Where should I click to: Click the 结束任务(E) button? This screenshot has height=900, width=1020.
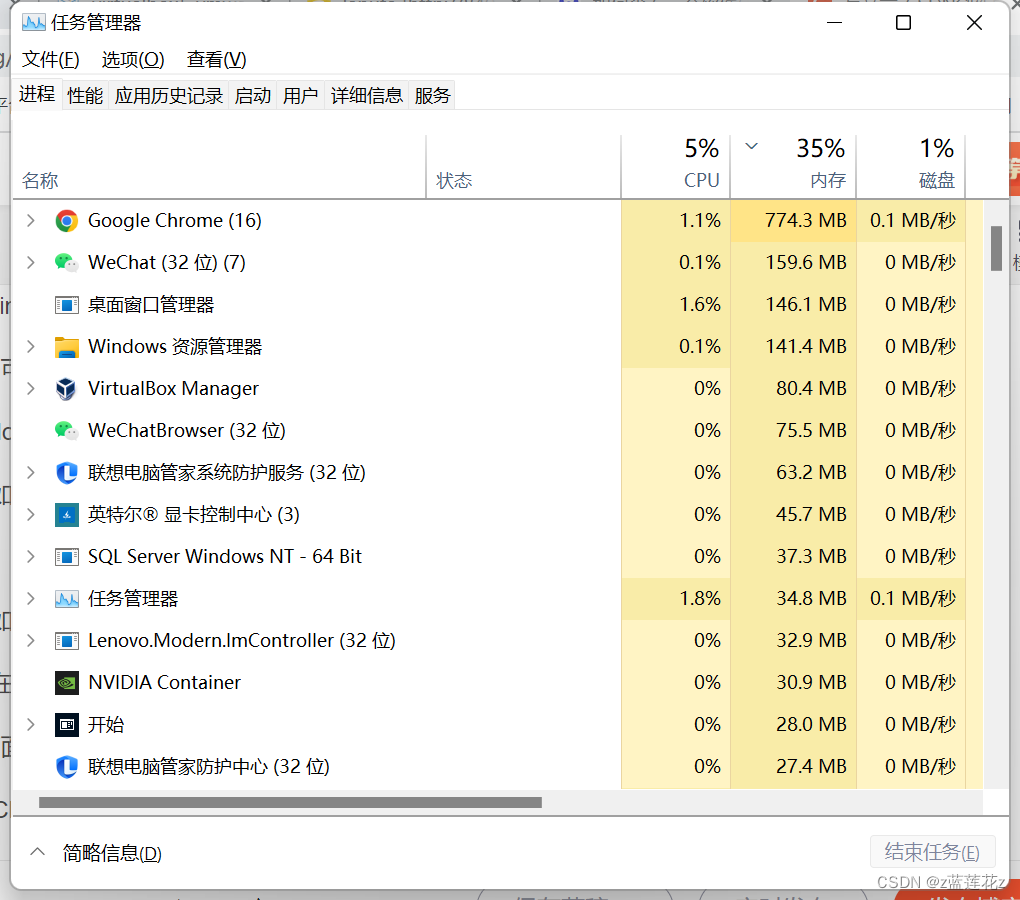[932, 852]
